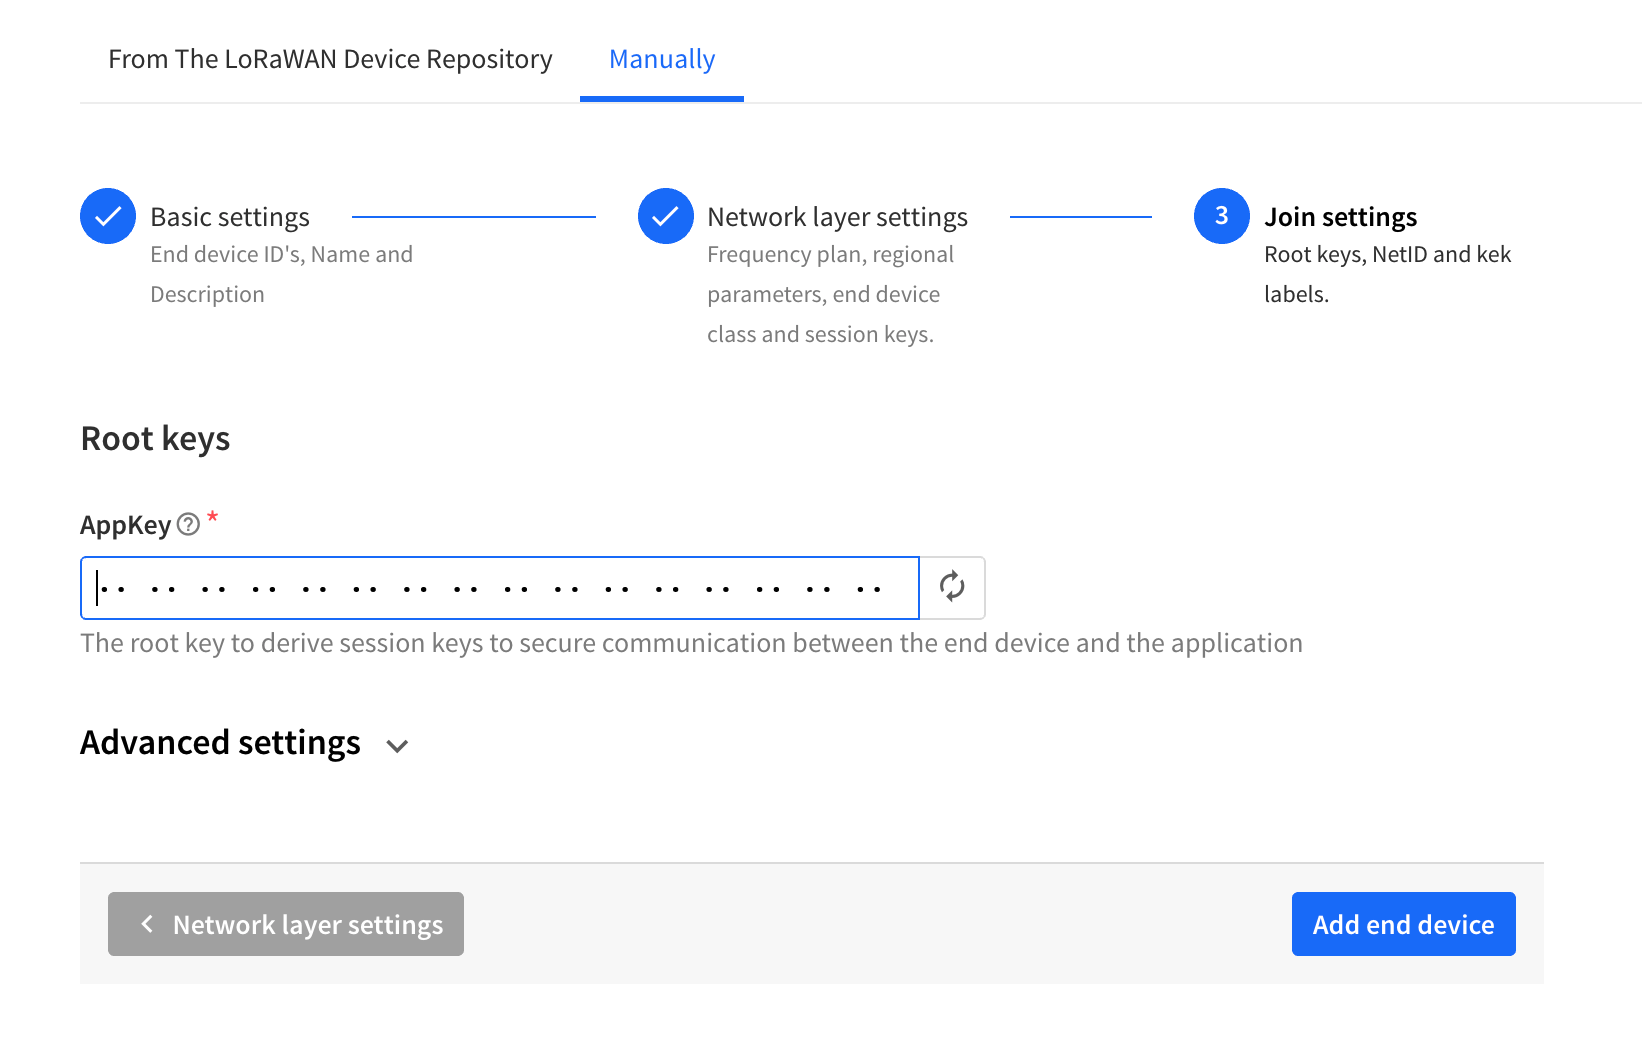The width and height of the screenshot is (1642, 1048).
Task: Click the red required asterisk beside AppKey
Action: (x=212, y=518)
